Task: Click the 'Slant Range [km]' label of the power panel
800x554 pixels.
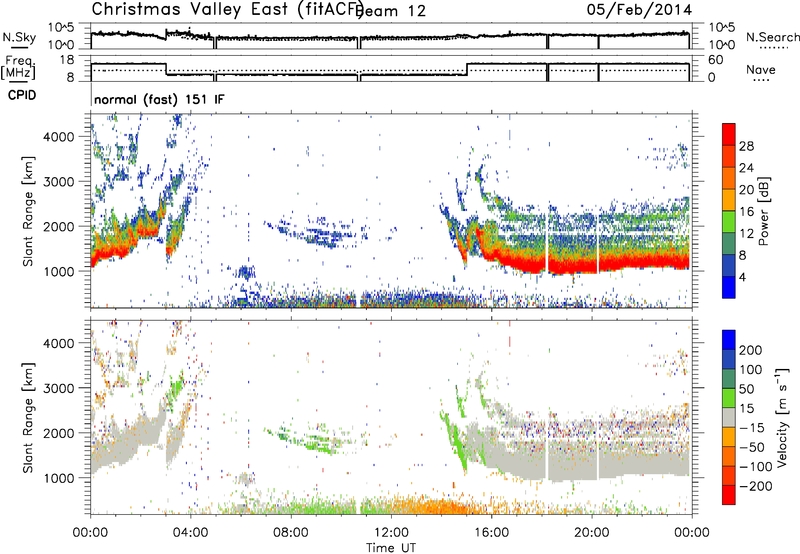Action: coord(28,211)
